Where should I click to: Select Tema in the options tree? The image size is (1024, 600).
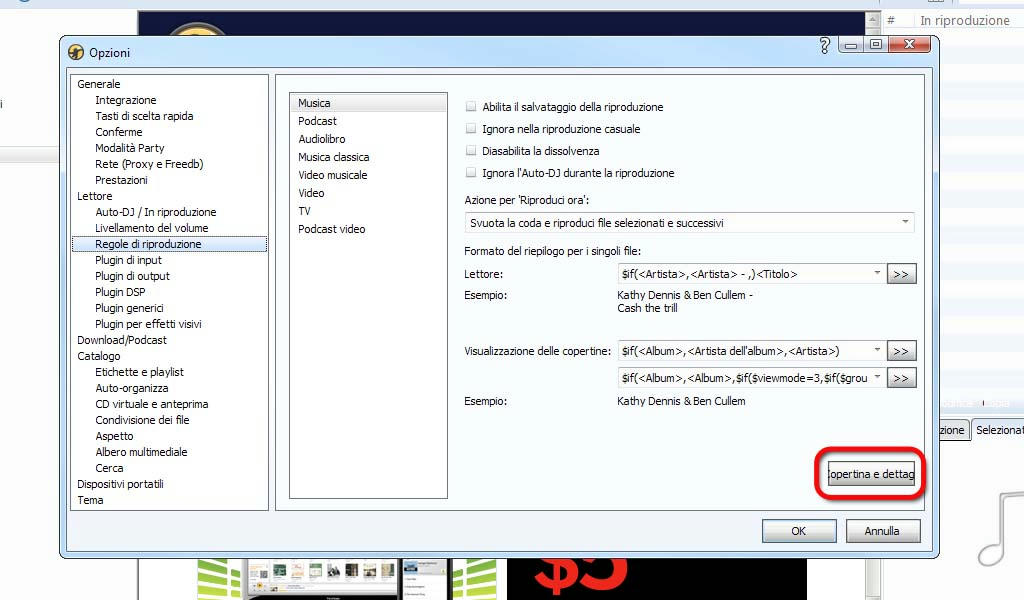[x=90, y=500]
